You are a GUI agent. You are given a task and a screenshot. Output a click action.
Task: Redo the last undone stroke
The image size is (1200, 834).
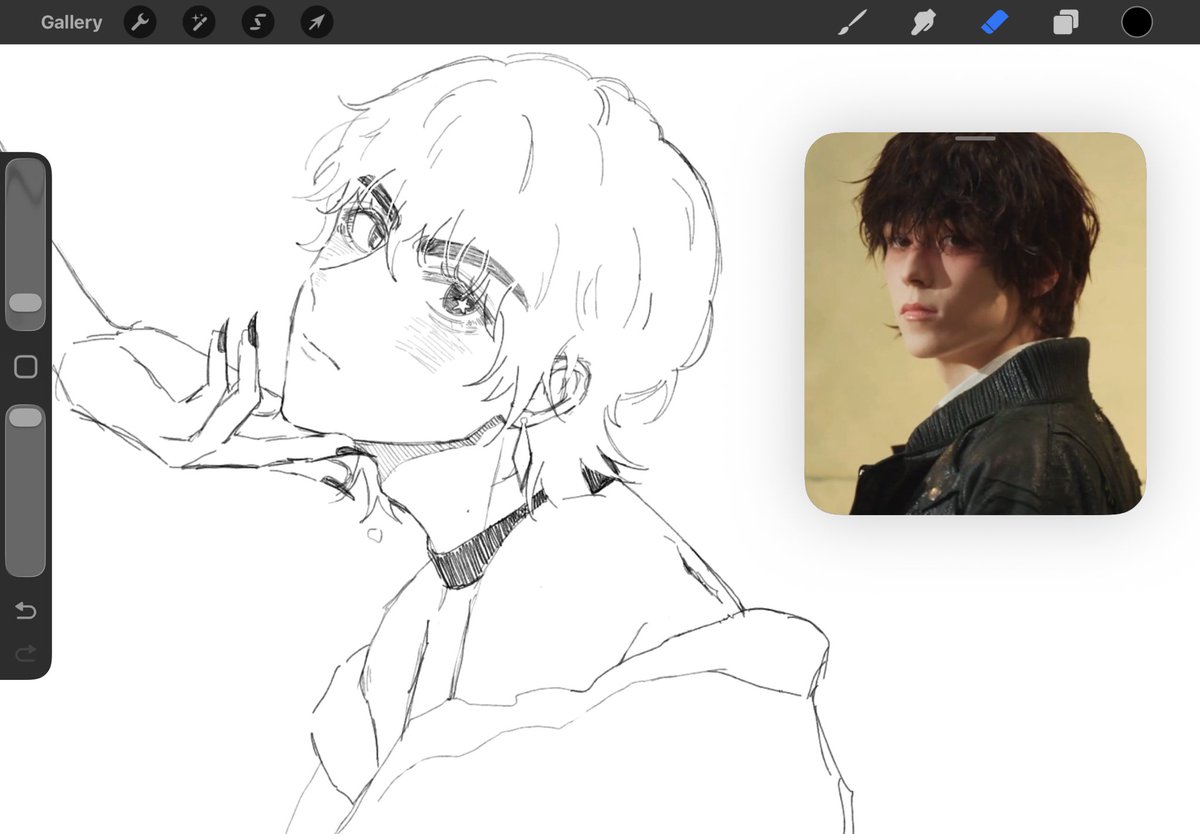coord(26,653)
